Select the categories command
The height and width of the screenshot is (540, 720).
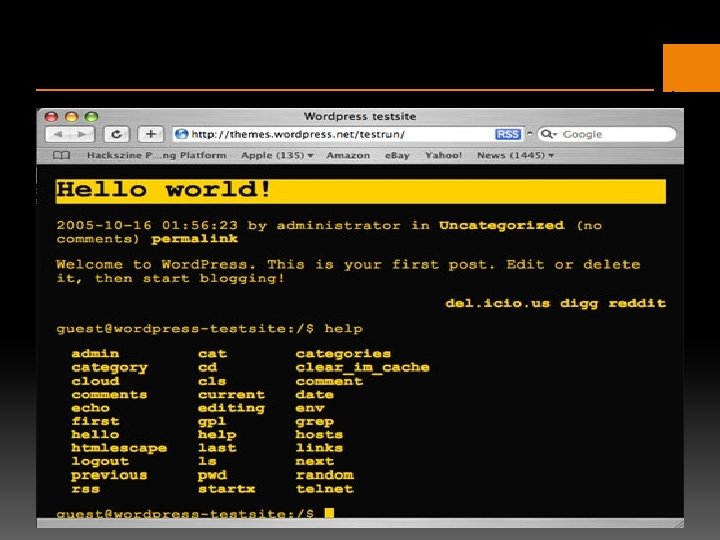tap(343, 354)
